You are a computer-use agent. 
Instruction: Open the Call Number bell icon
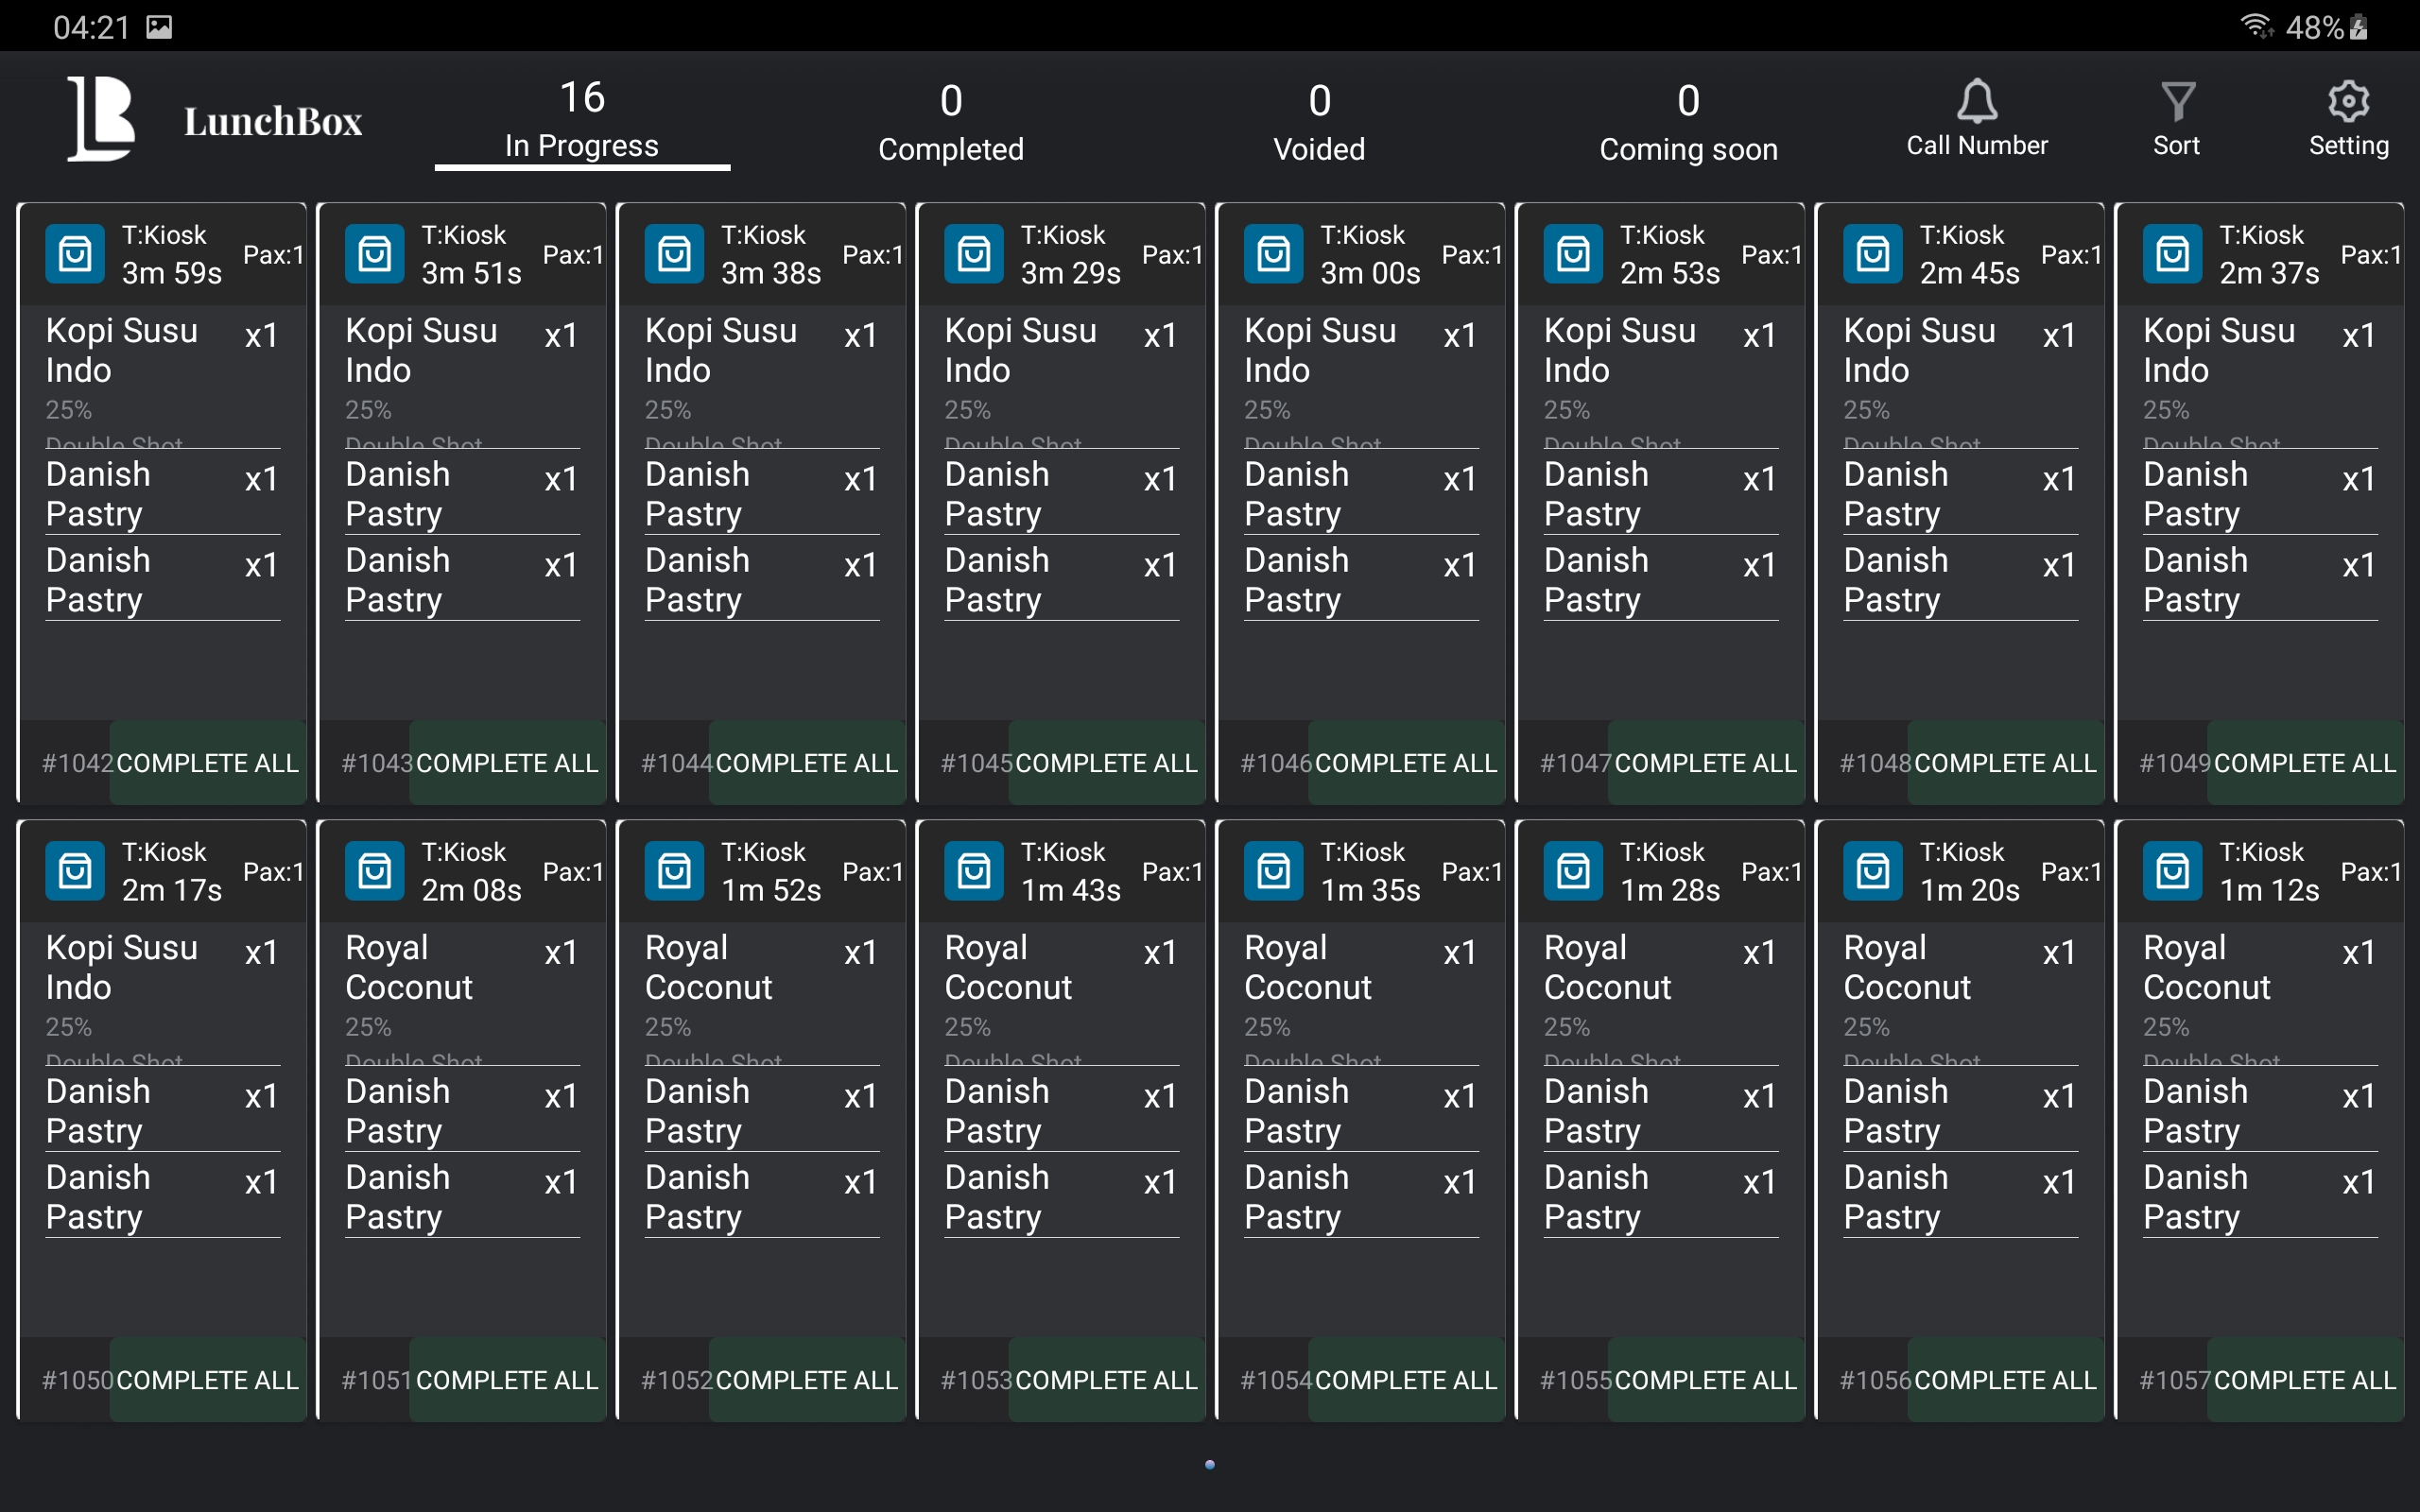(x=1976, y=101)
